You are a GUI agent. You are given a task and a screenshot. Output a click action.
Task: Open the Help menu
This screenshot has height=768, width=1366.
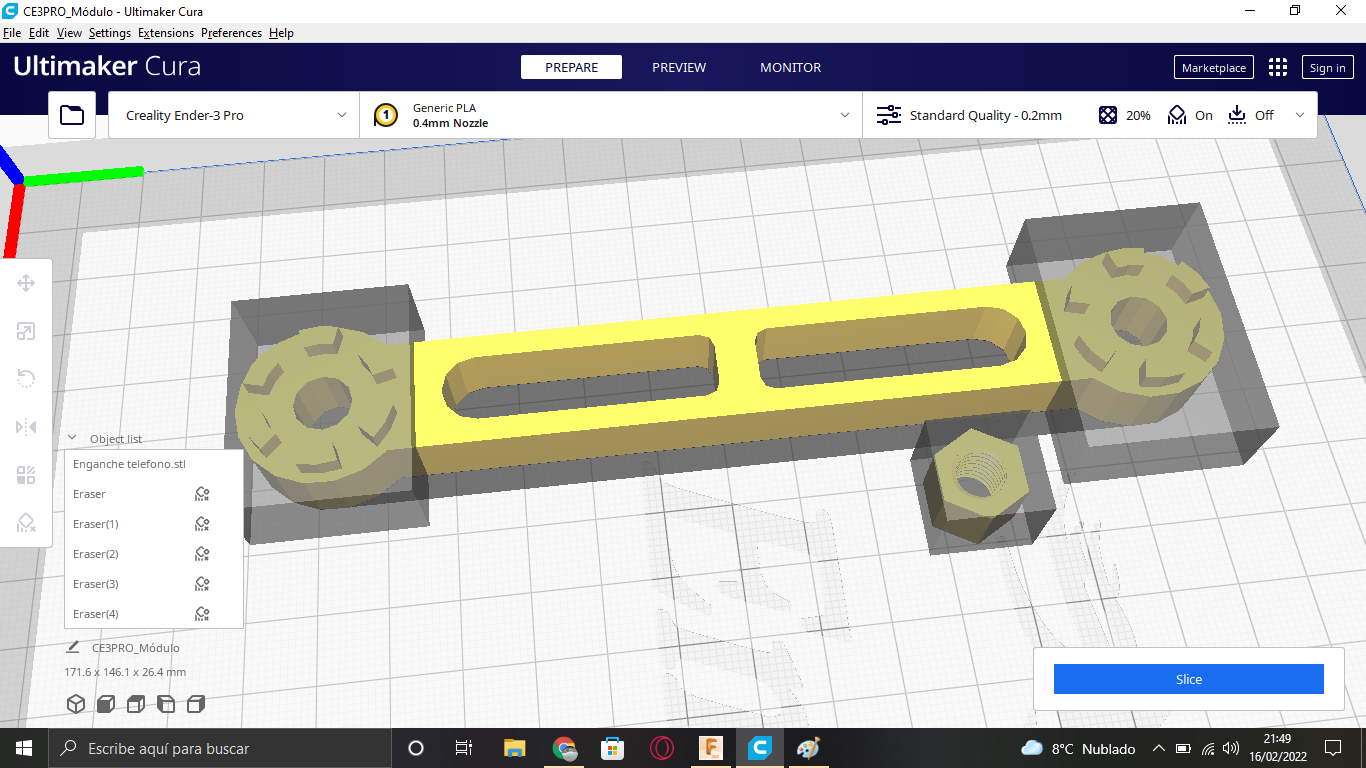coord(281,33)
